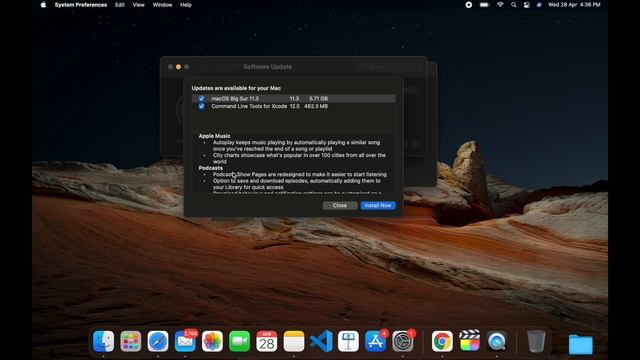Uncheck Command Line Tools for Xcode update
Viewport: 640px width, 360px height.
(x=202, y=106)
